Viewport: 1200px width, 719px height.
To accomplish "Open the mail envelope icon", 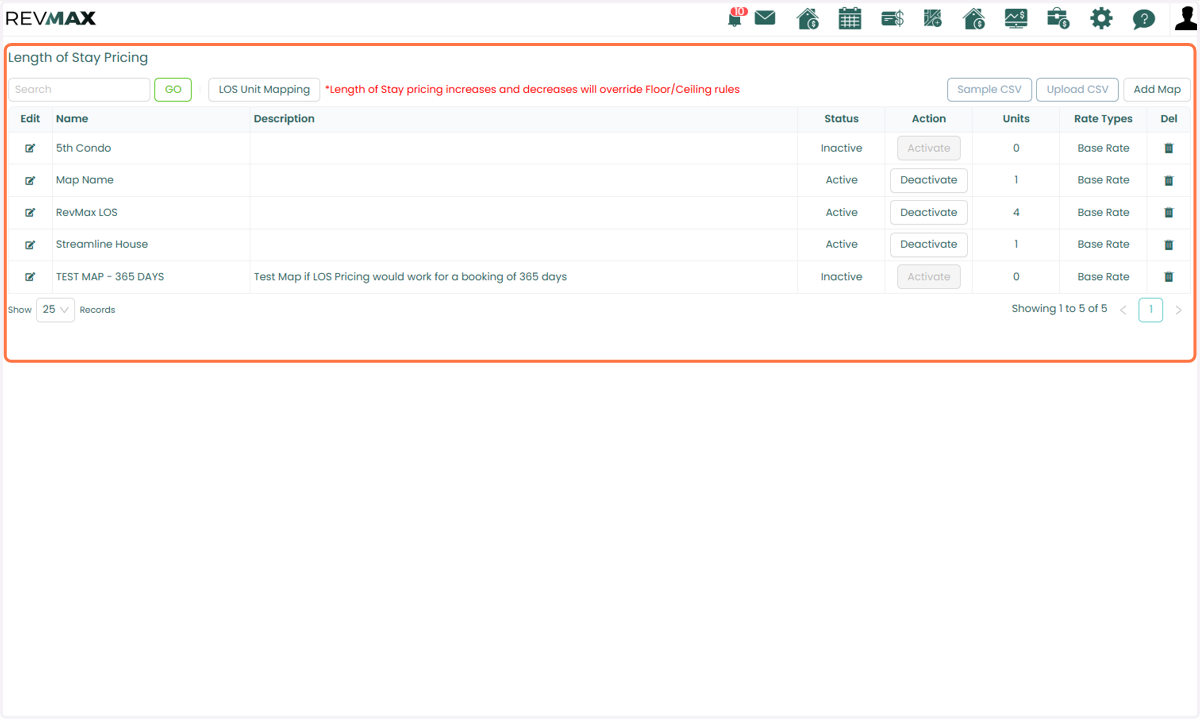I will click(x=765, y=18).
